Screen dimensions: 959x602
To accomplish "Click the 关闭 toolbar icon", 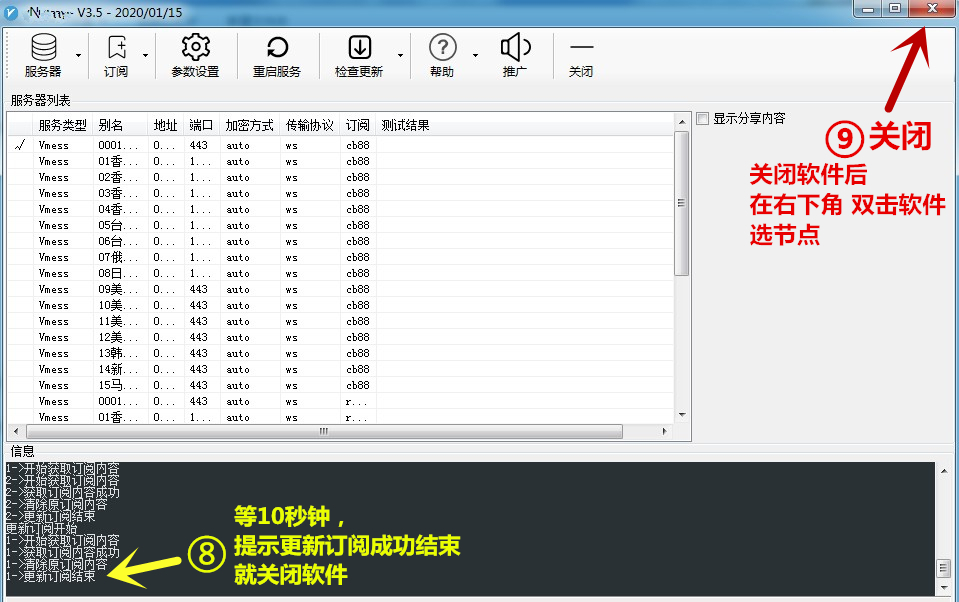I will pos(581,48).
